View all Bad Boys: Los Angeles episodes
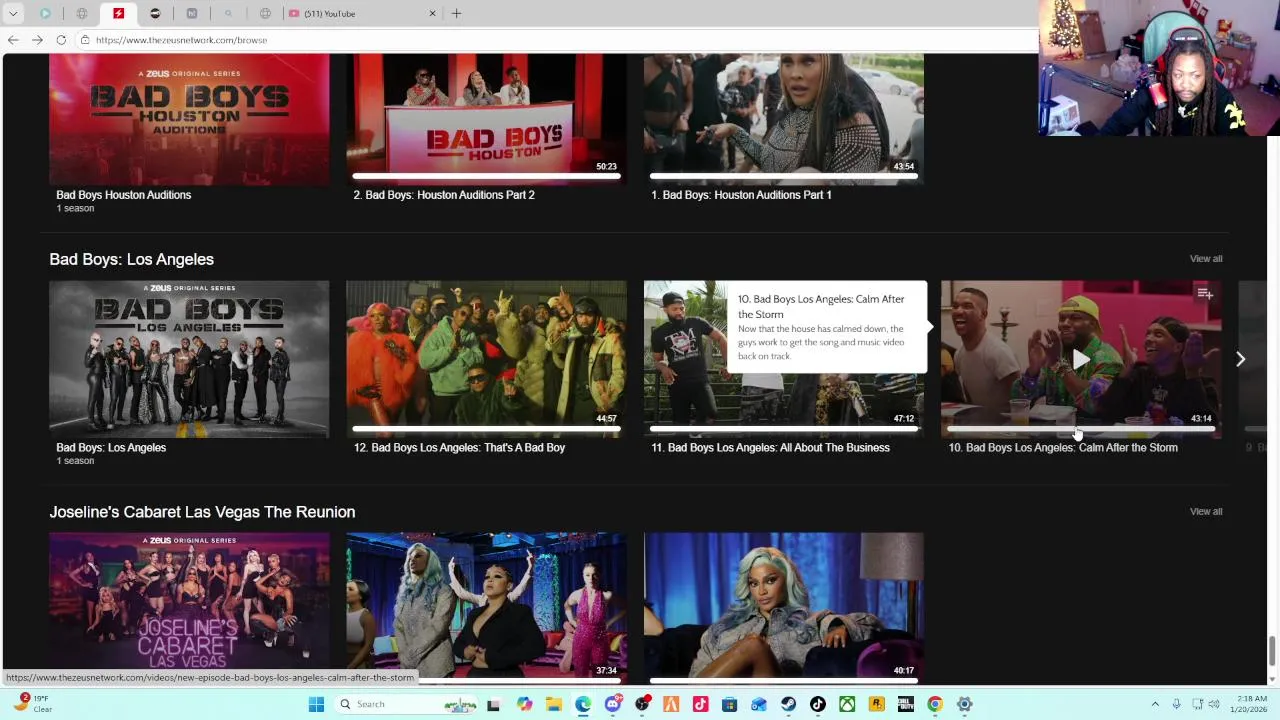Screen dimensions: 1280x720 1205,259
